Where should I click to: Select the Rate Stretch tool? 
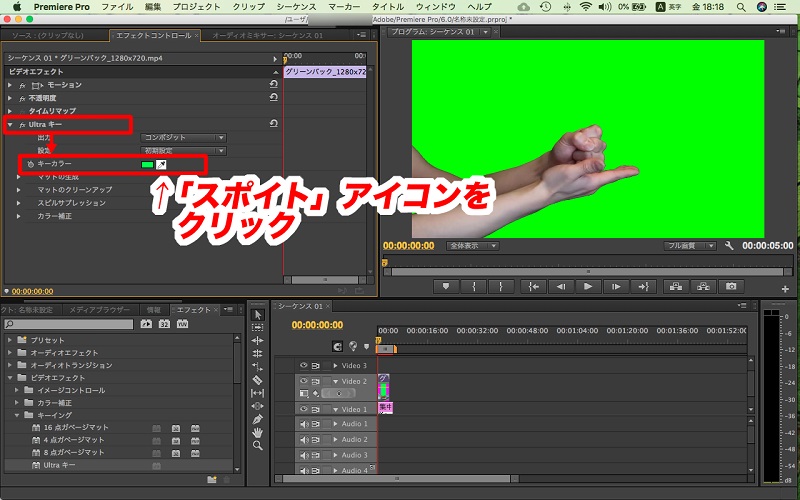click(x=258, y=366)
